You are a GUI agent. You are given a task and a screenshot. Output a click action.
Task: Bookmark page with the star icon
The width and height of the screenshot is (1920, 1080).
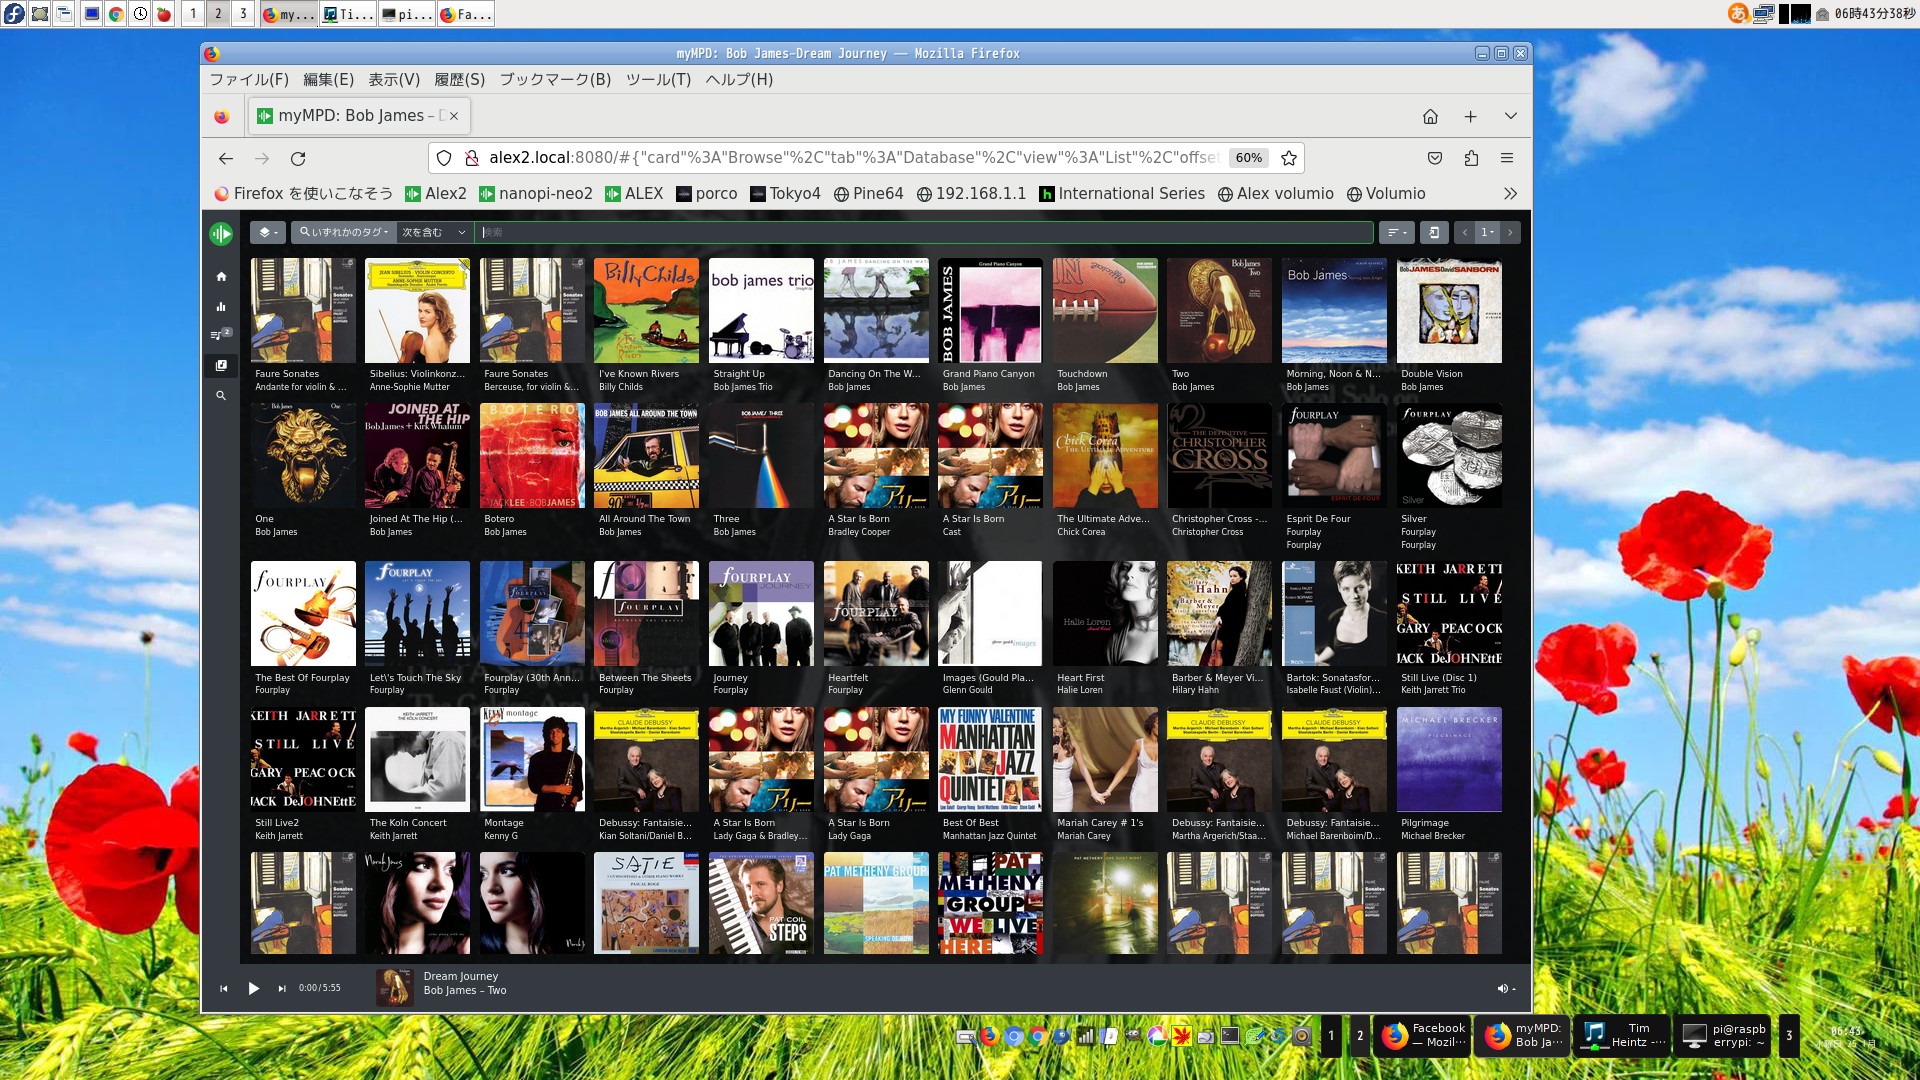tap(1289, 158)
